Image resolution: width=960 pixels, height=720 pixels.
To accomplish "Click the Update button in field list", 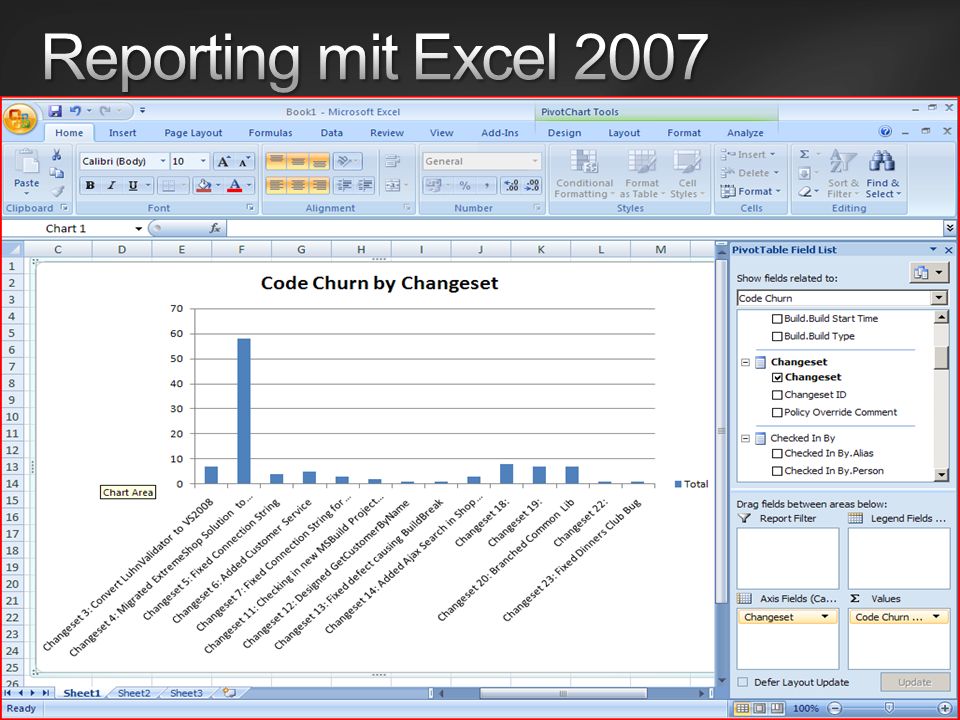I will tap(915, 682).
